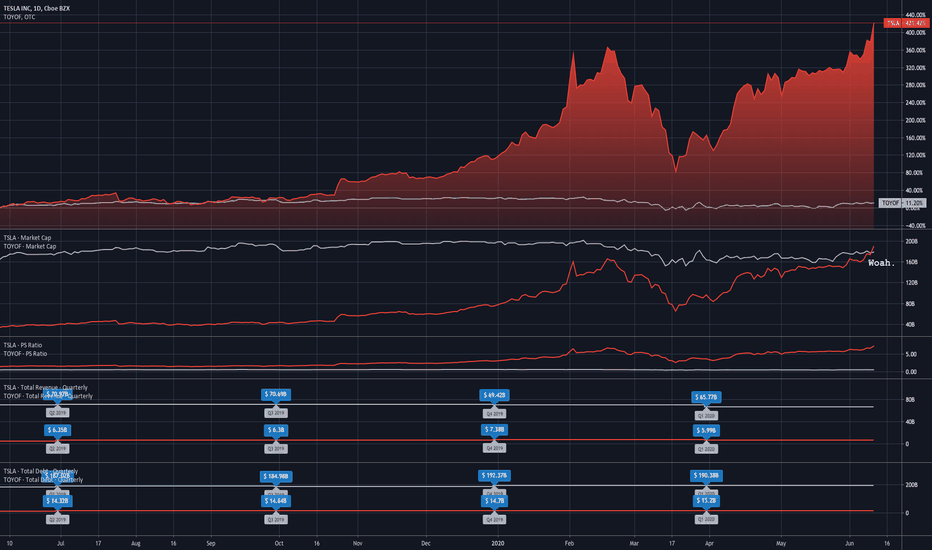Click the $14.32B total debt marker
Viewport: 932px width, 550px height.
click(x=58, y=501)
